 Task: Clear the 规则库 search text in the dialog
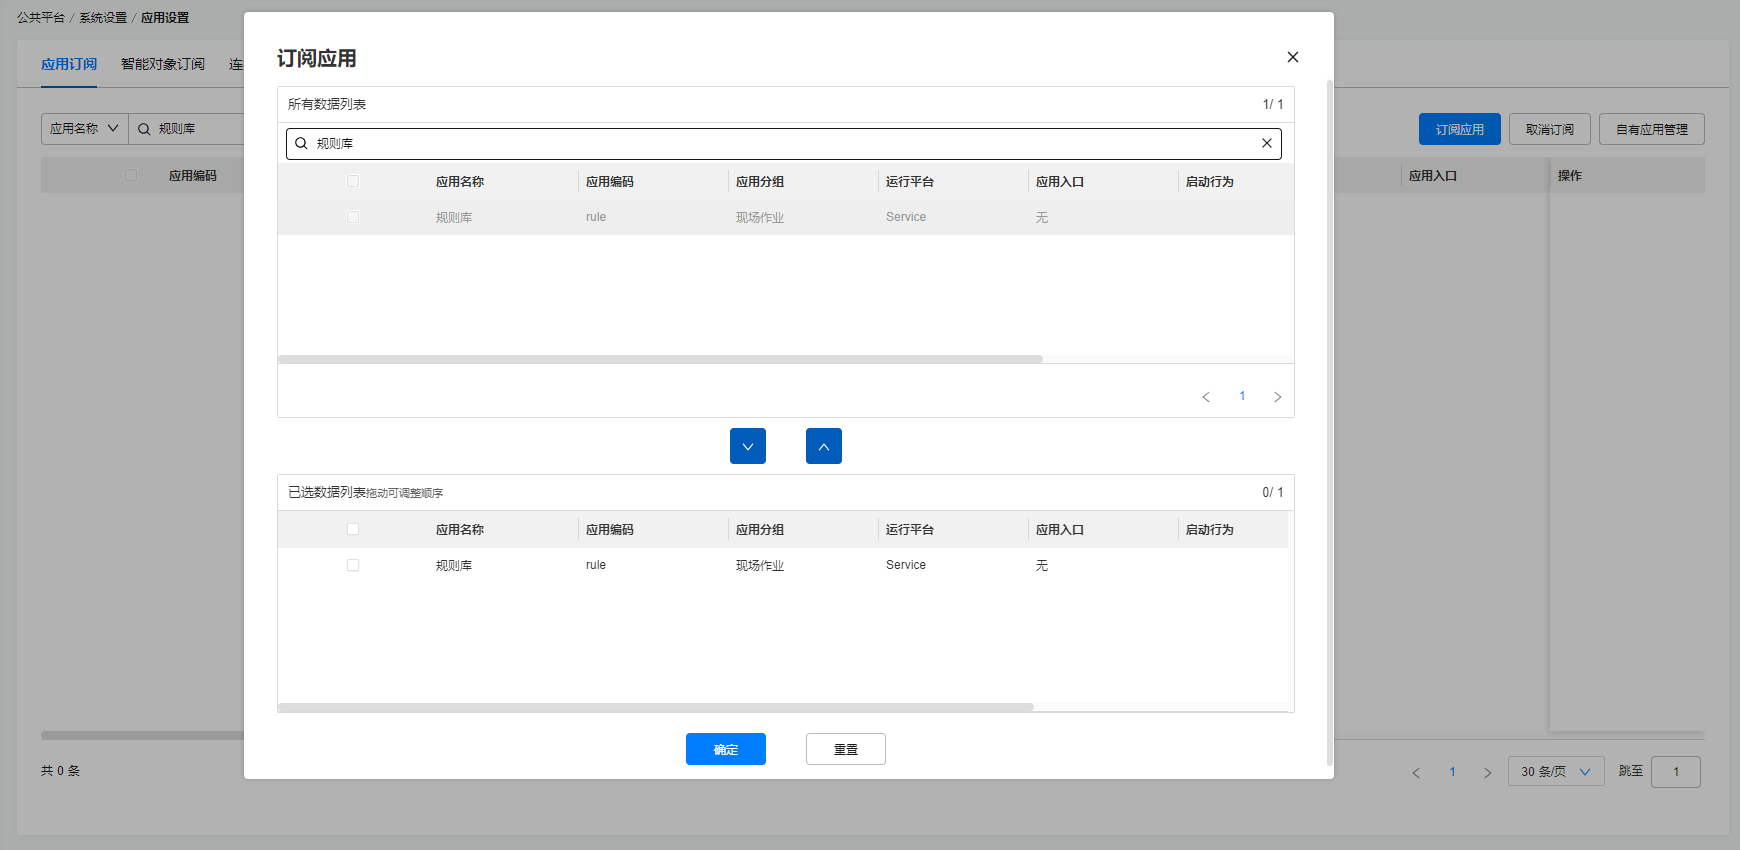(1266, 143)
